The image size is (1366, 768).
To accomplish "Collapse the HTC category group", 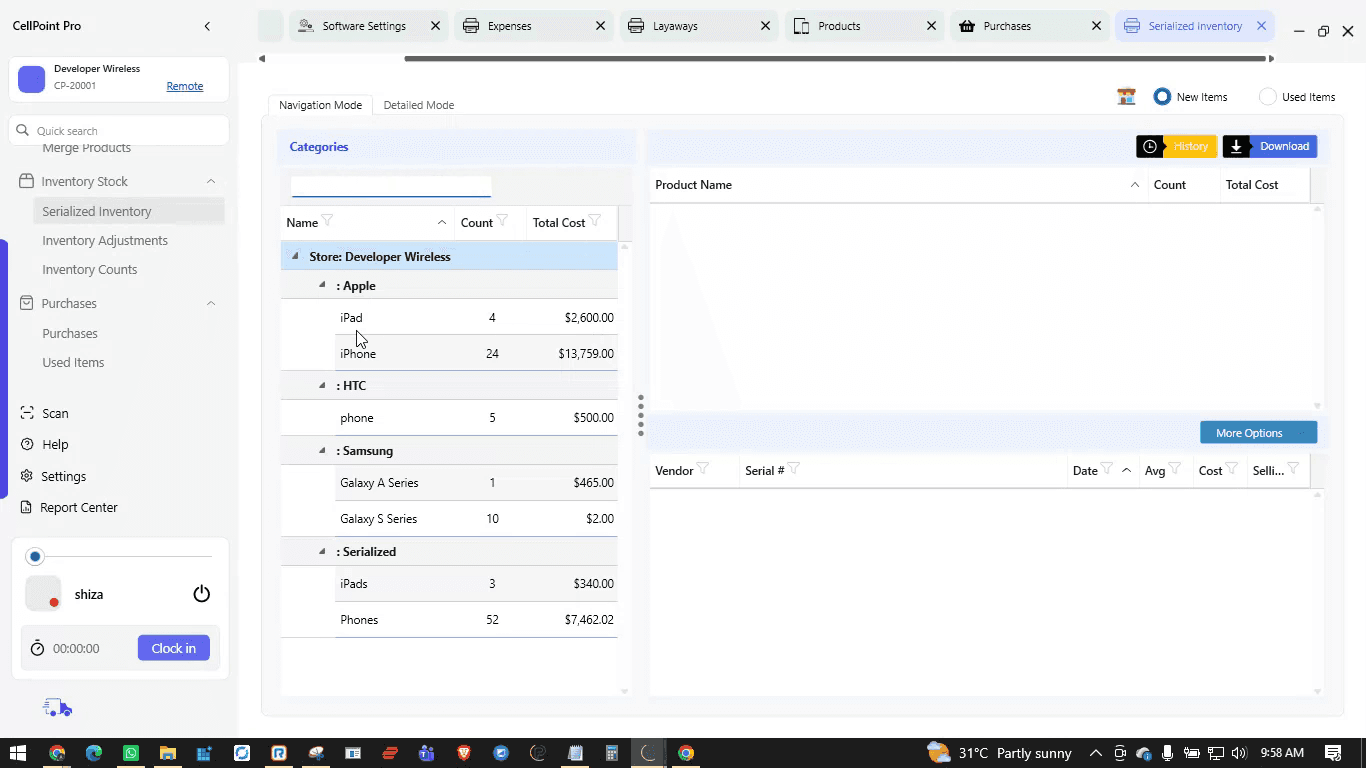I will pyautogui.click(x=322, y=385).
